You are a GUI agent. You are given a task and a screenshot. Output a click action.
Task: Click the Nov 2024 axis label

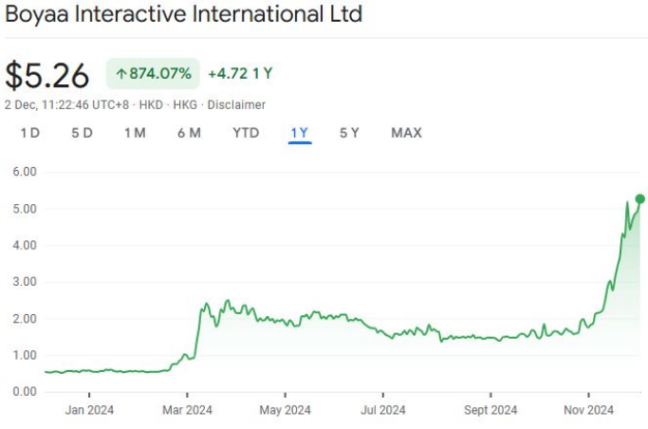588,409
